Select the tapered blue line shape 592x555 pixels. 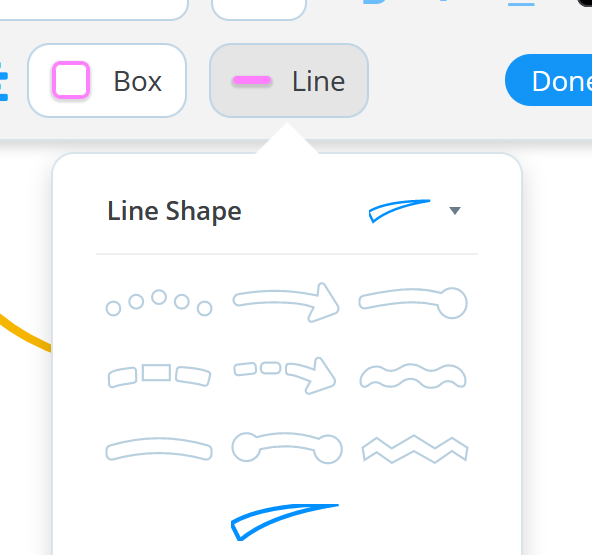pos(285,522)
